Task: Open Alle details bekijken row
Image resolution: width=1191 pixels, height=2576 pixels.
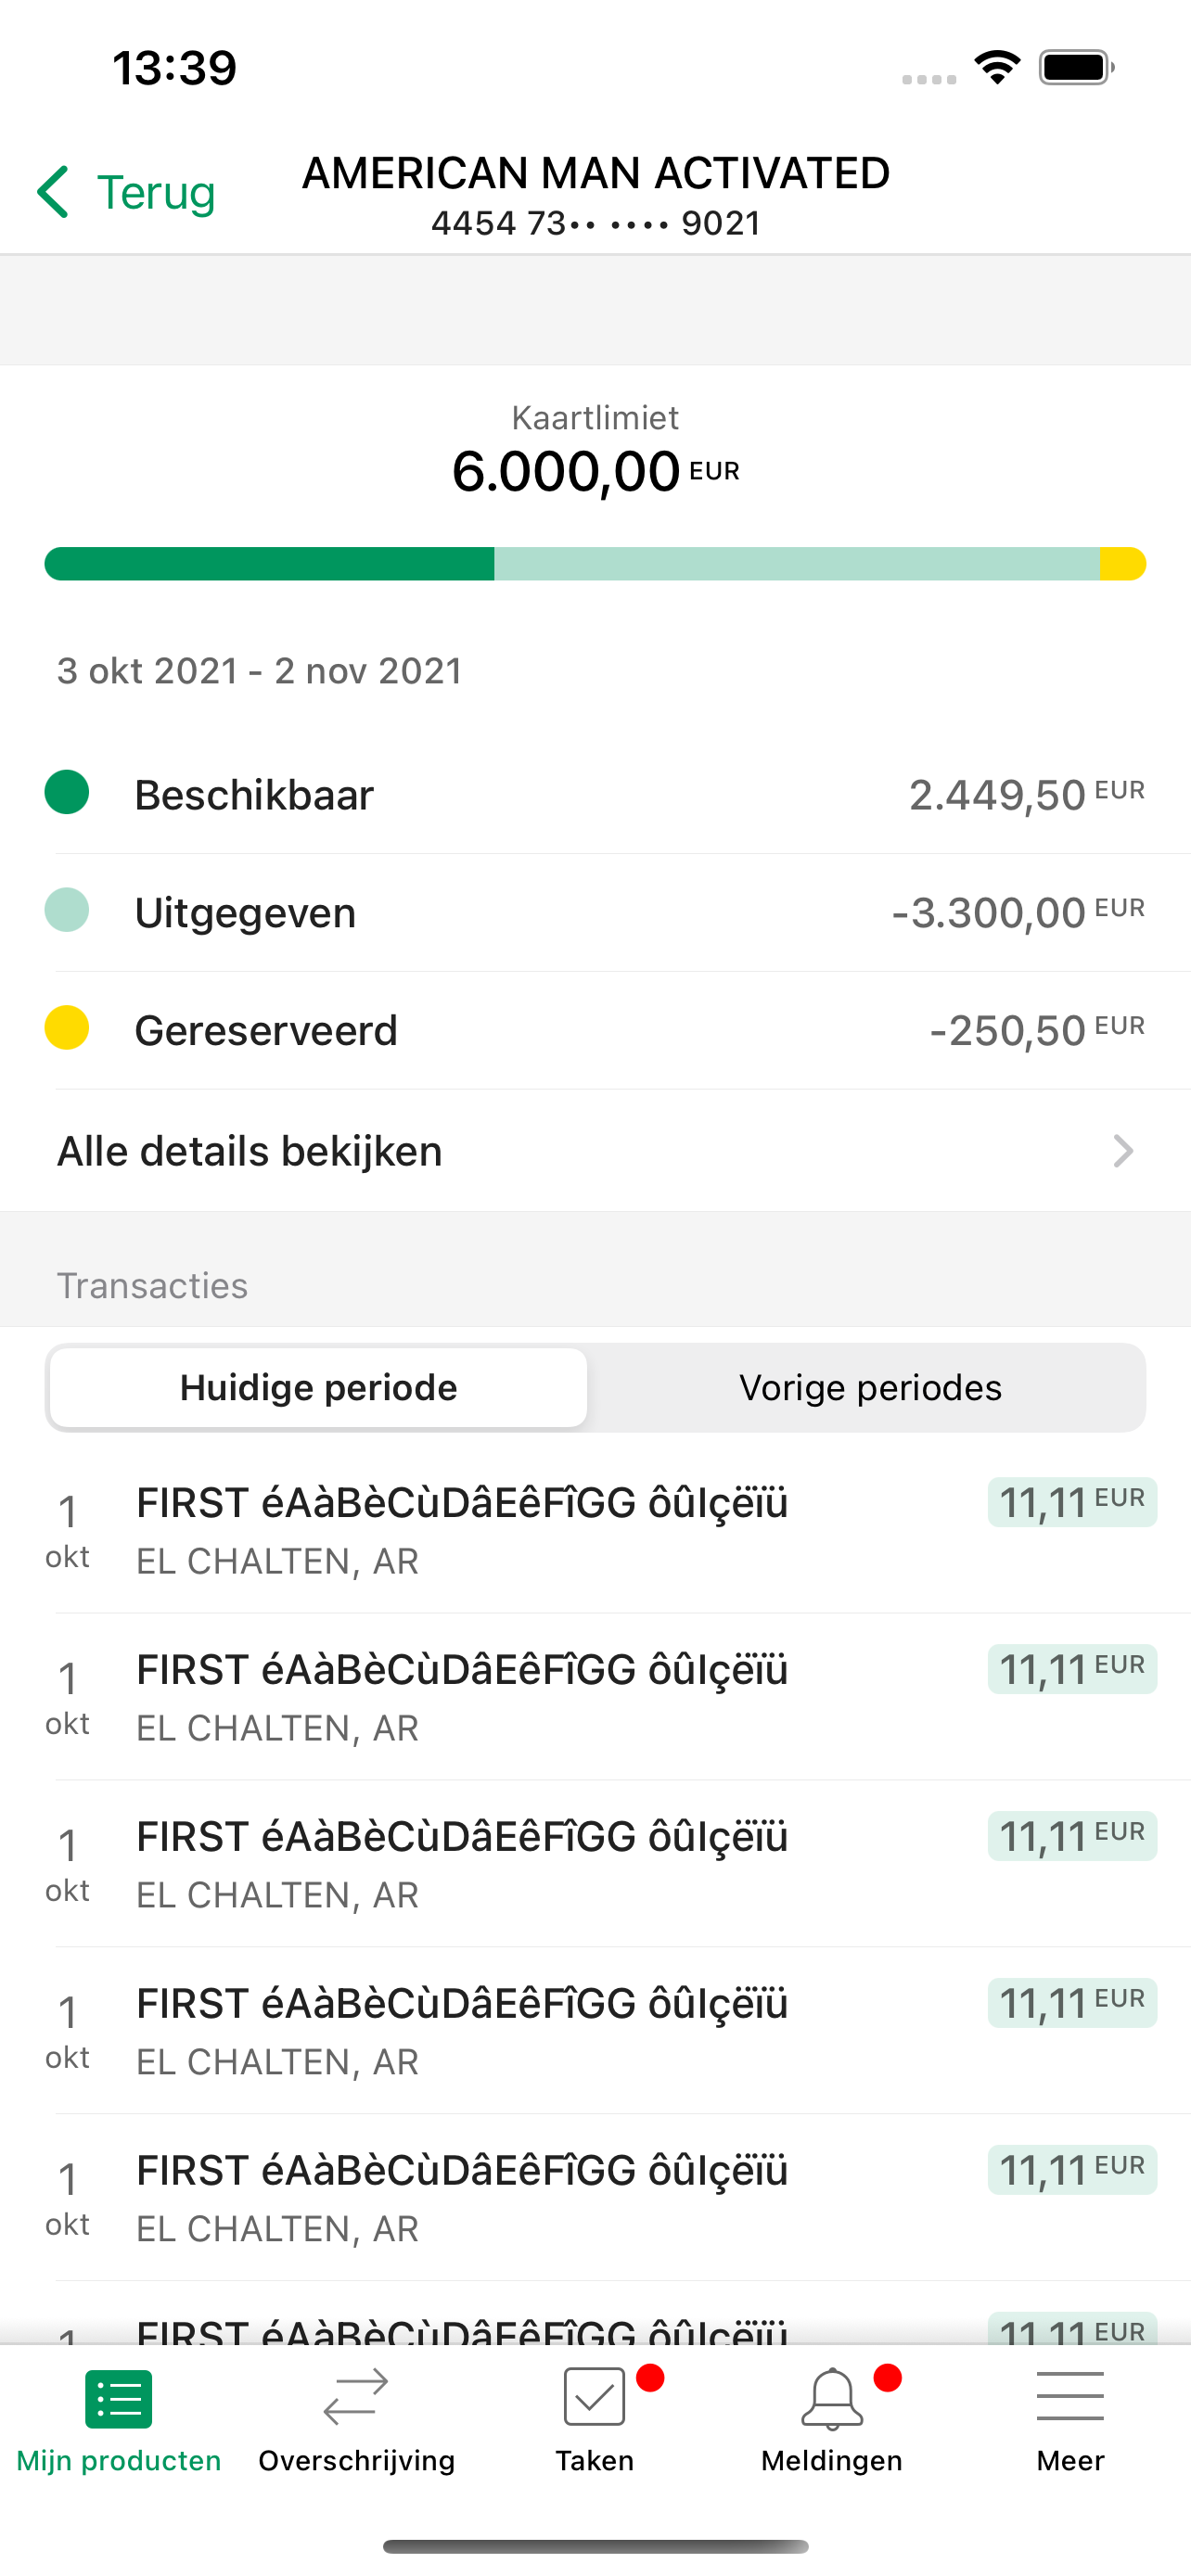Action: click(595, 1151)
